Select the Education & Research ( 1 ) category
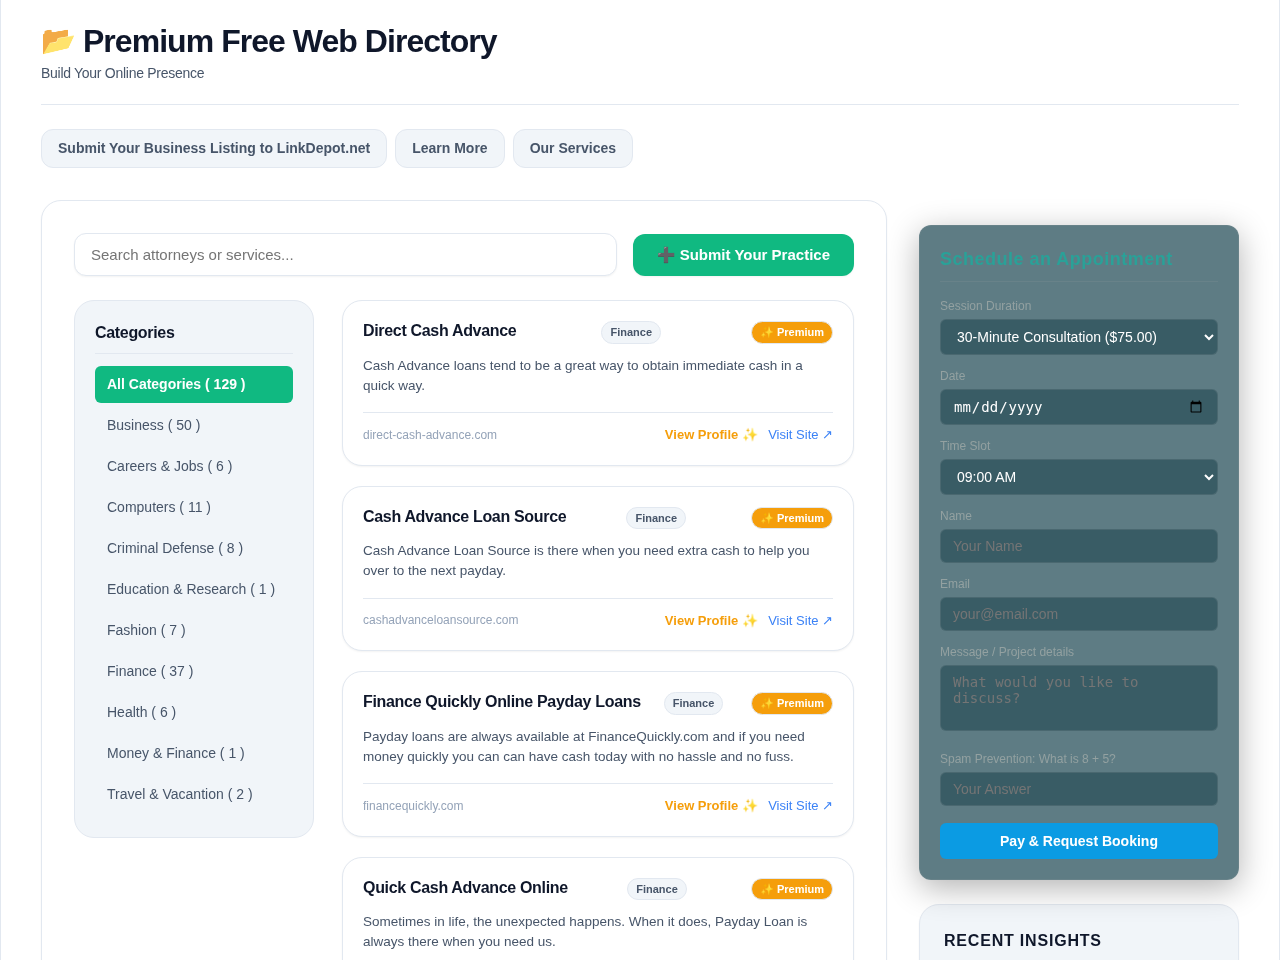The image size is (1280, 960). [x=194, y=589]
